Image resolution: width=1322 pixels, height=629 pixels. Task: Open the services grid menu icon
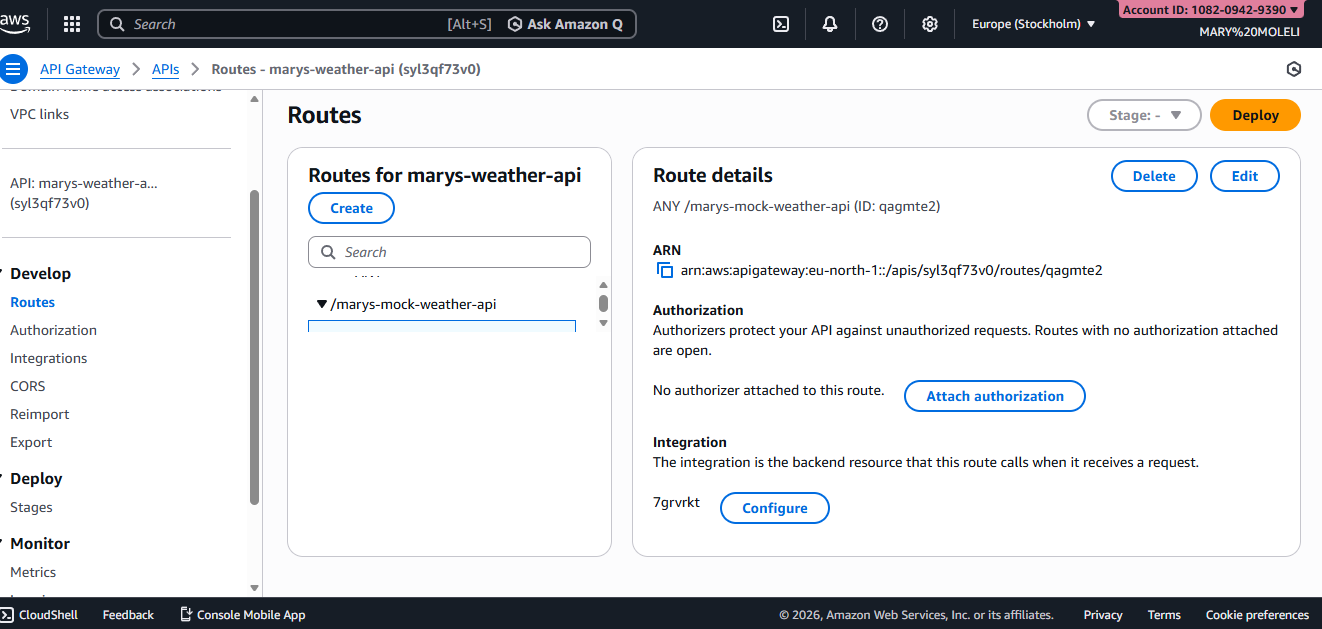tap(72, 24)
